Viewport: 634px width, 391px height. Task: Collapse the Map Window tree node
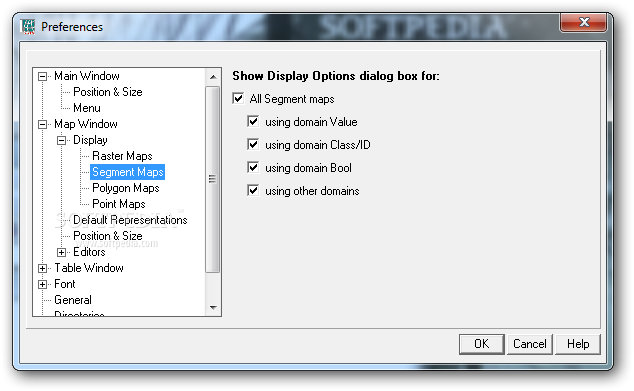pos(42,124)
